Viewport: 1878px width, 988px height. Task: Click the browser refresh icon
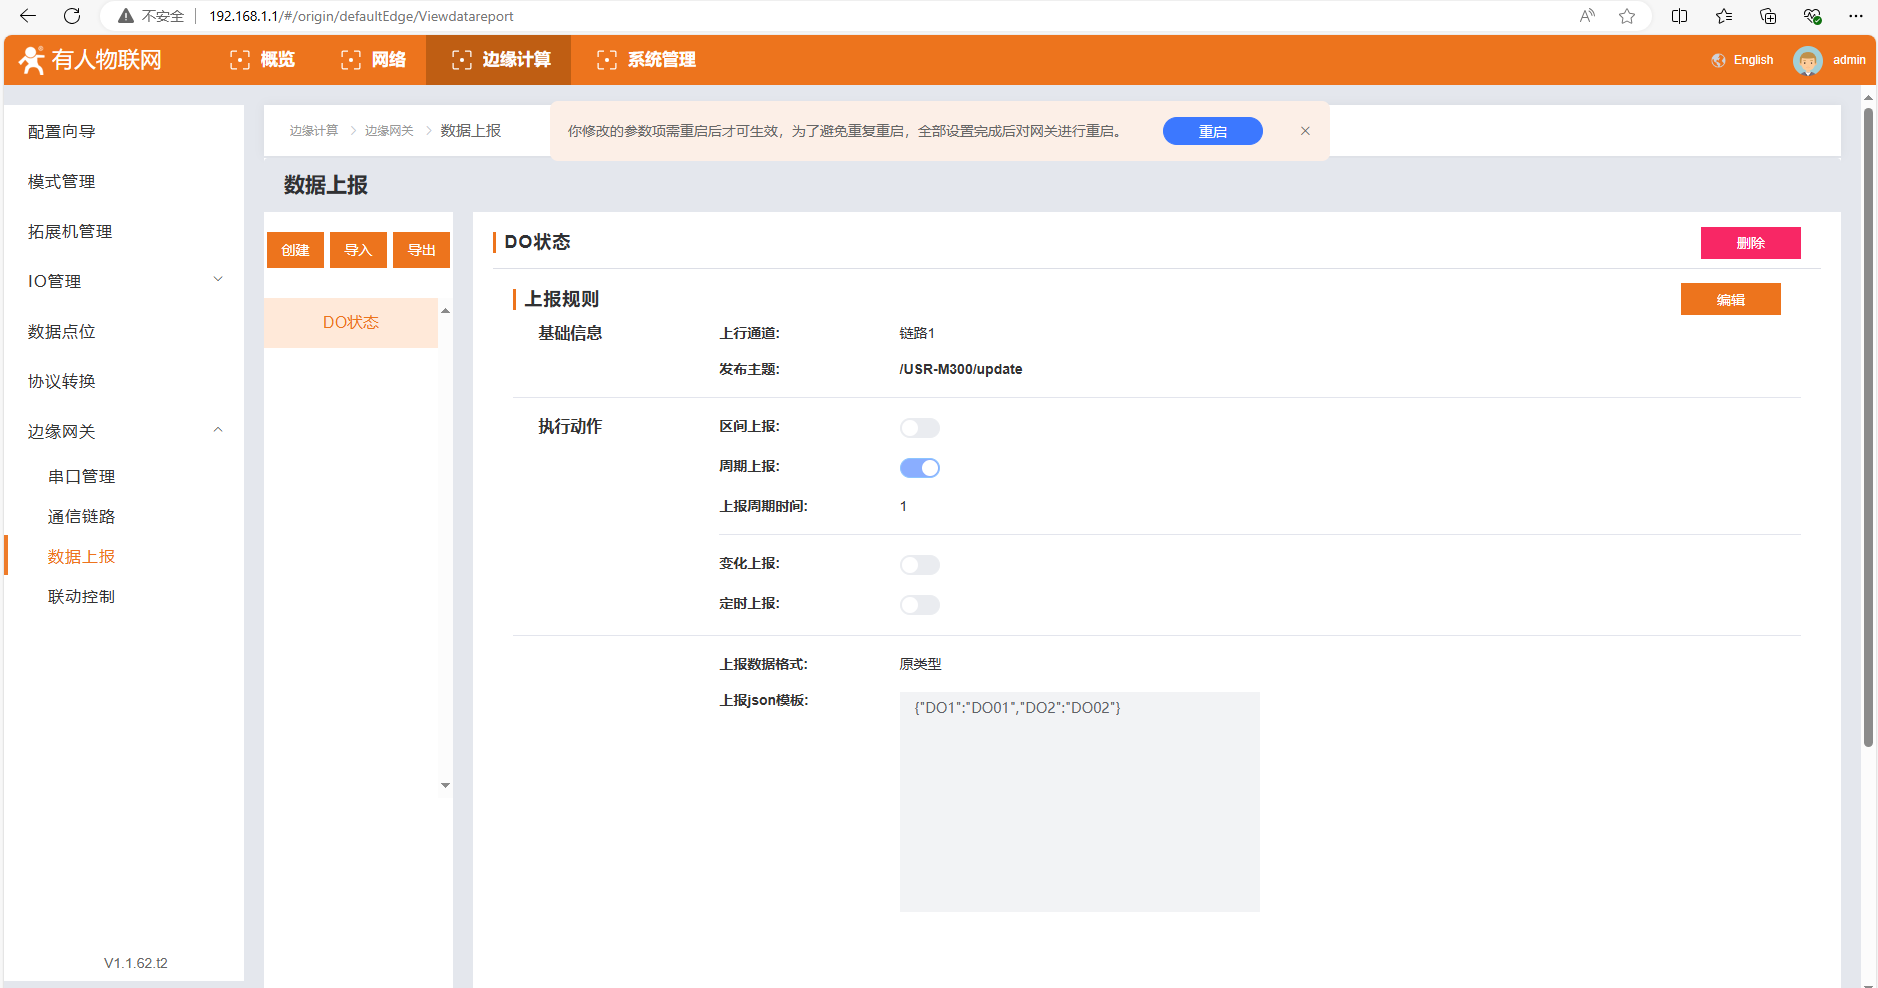pos(72,16)
